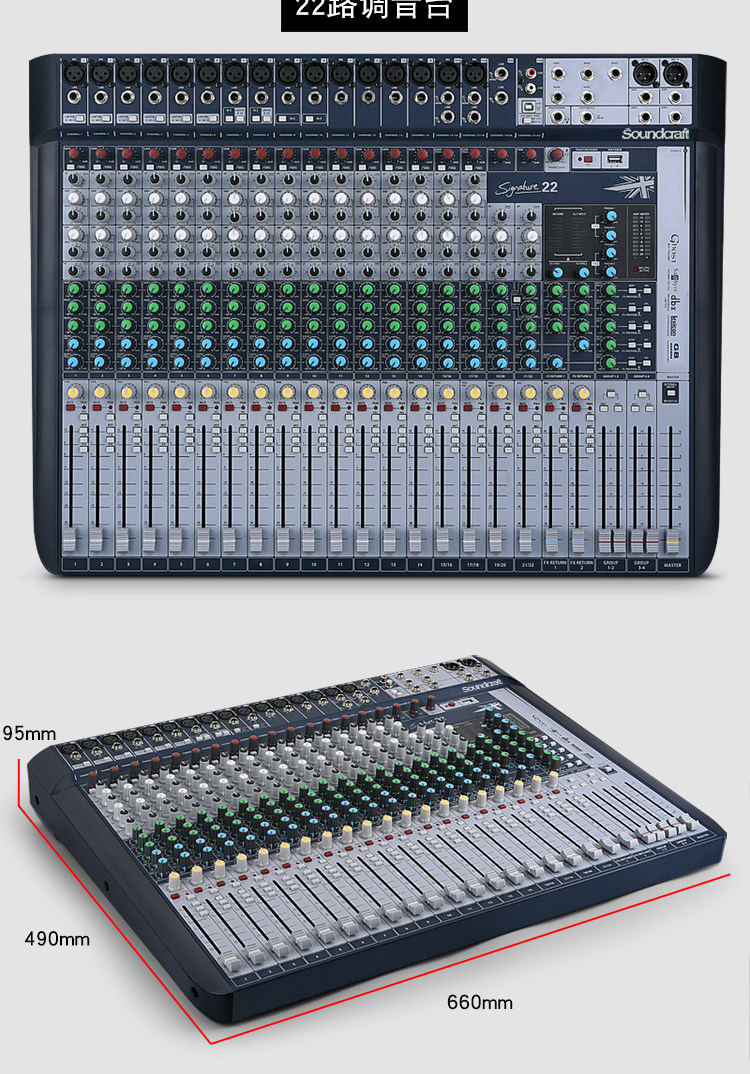Click the '17/18' channel label
The height and width of the screenshot is (1074, 750).
pyautogui.click(x=473, y=565)
